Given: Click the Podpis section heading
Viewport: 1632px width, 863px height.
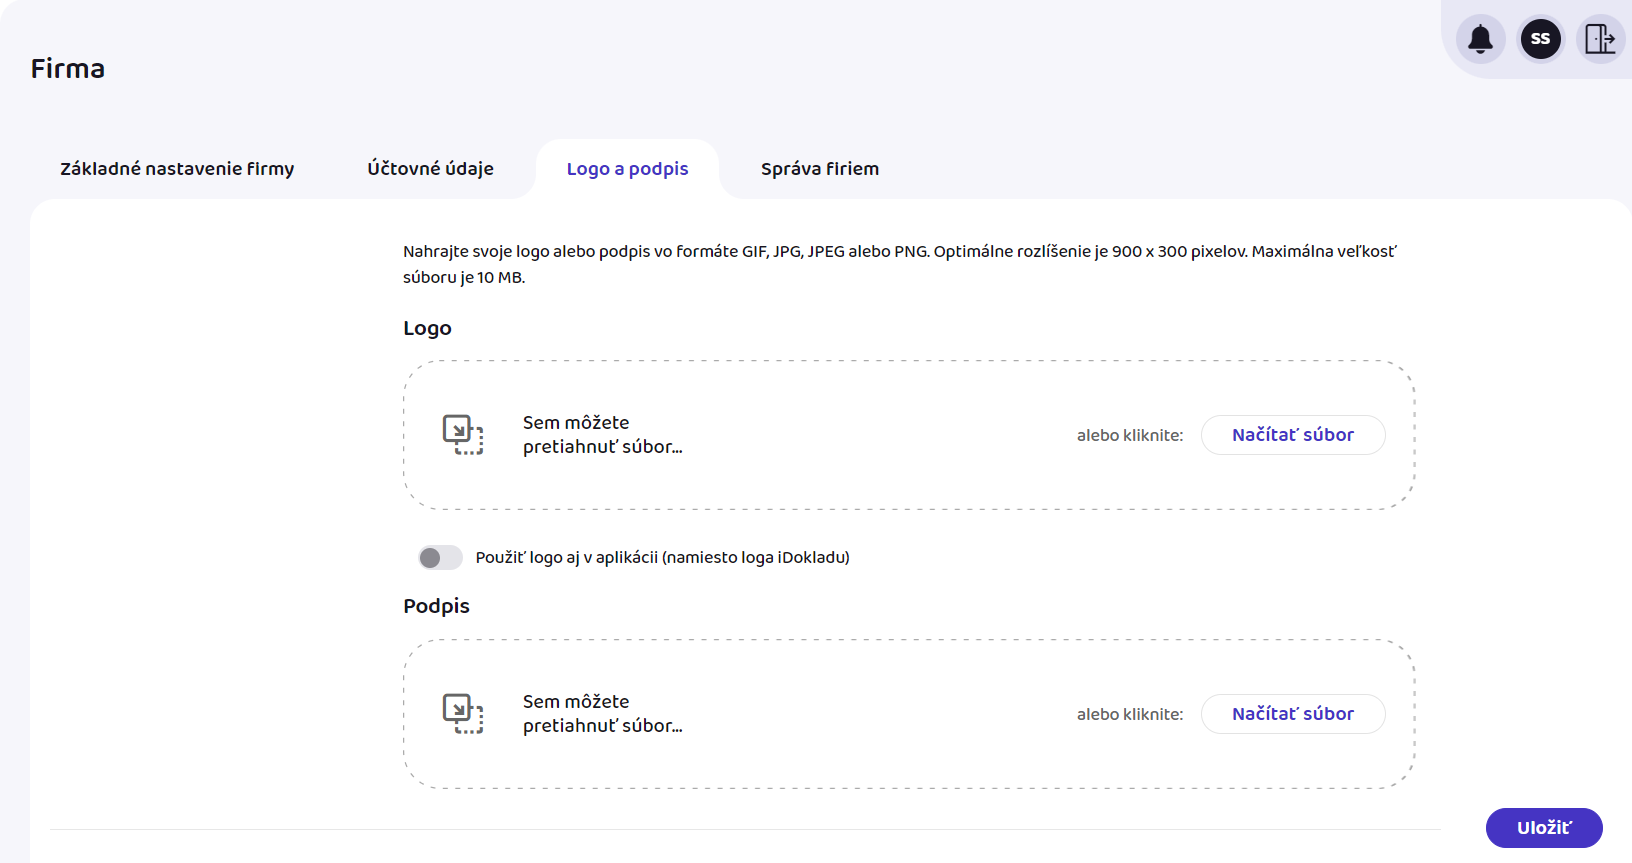Looking at the screenshot, I should click(436, 606).
